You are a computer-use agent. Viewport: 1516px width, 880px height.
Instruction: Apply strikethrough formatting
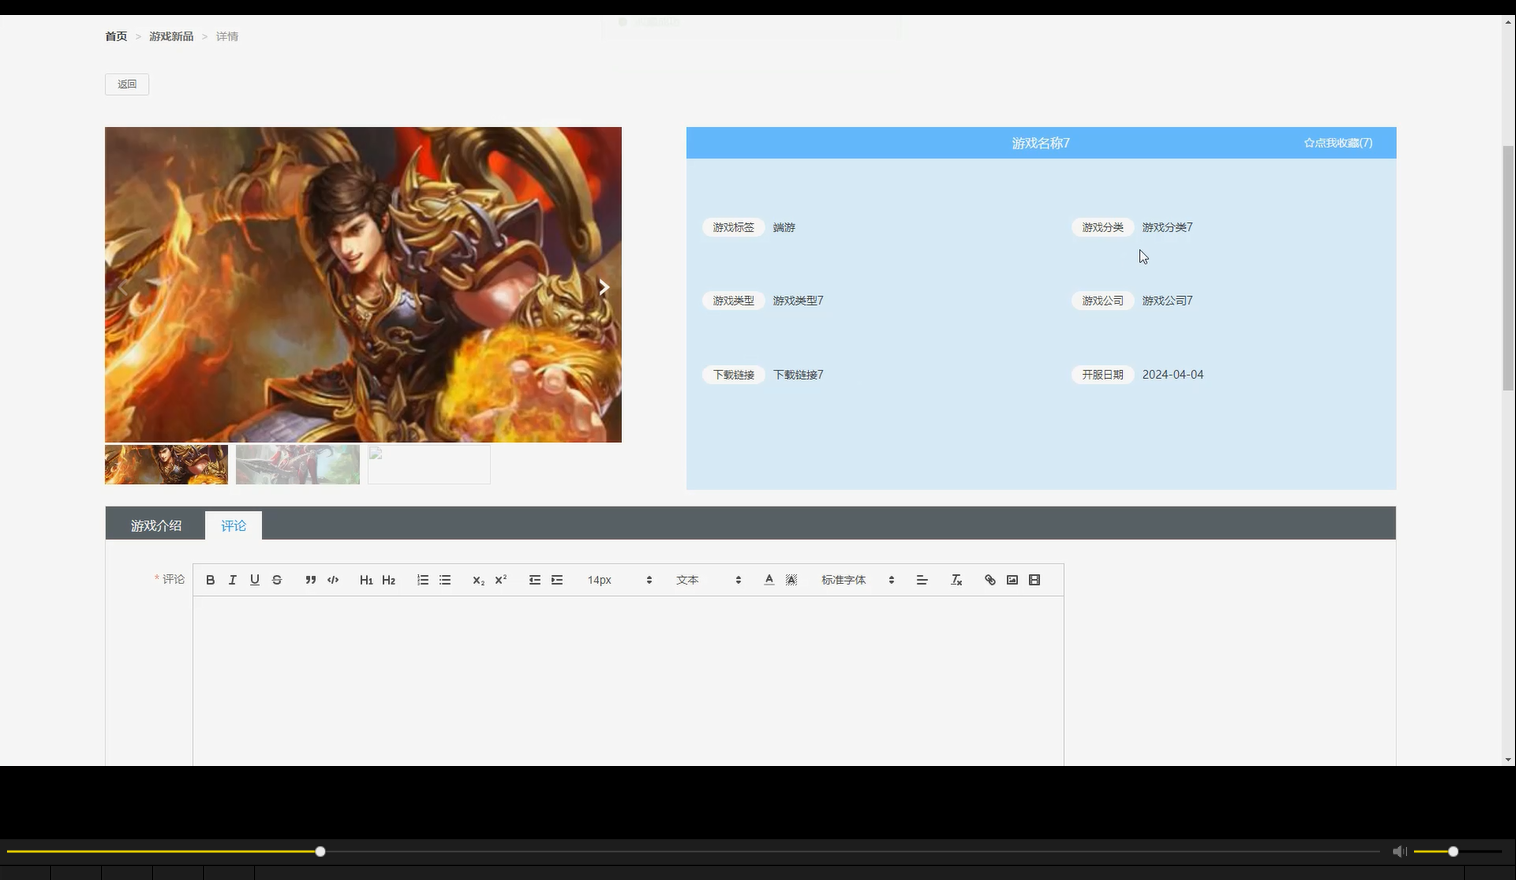(277, 580)
